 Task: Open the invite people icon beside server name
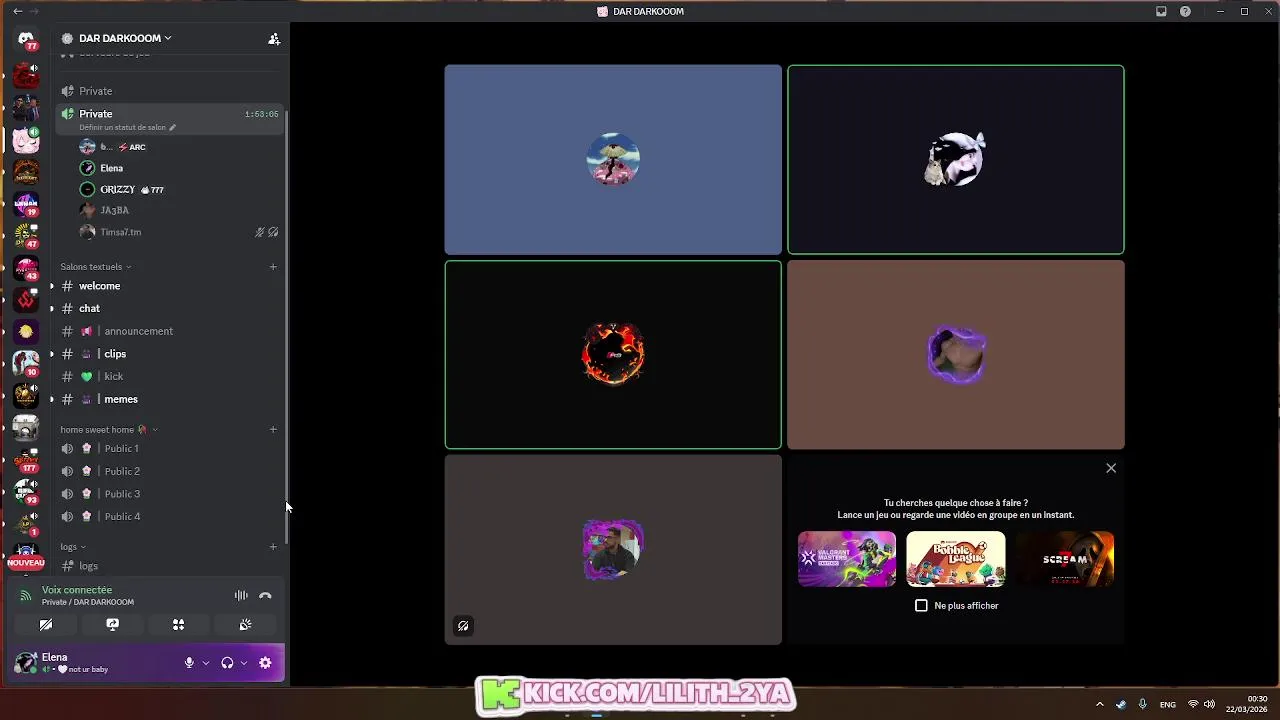(274, 39)
